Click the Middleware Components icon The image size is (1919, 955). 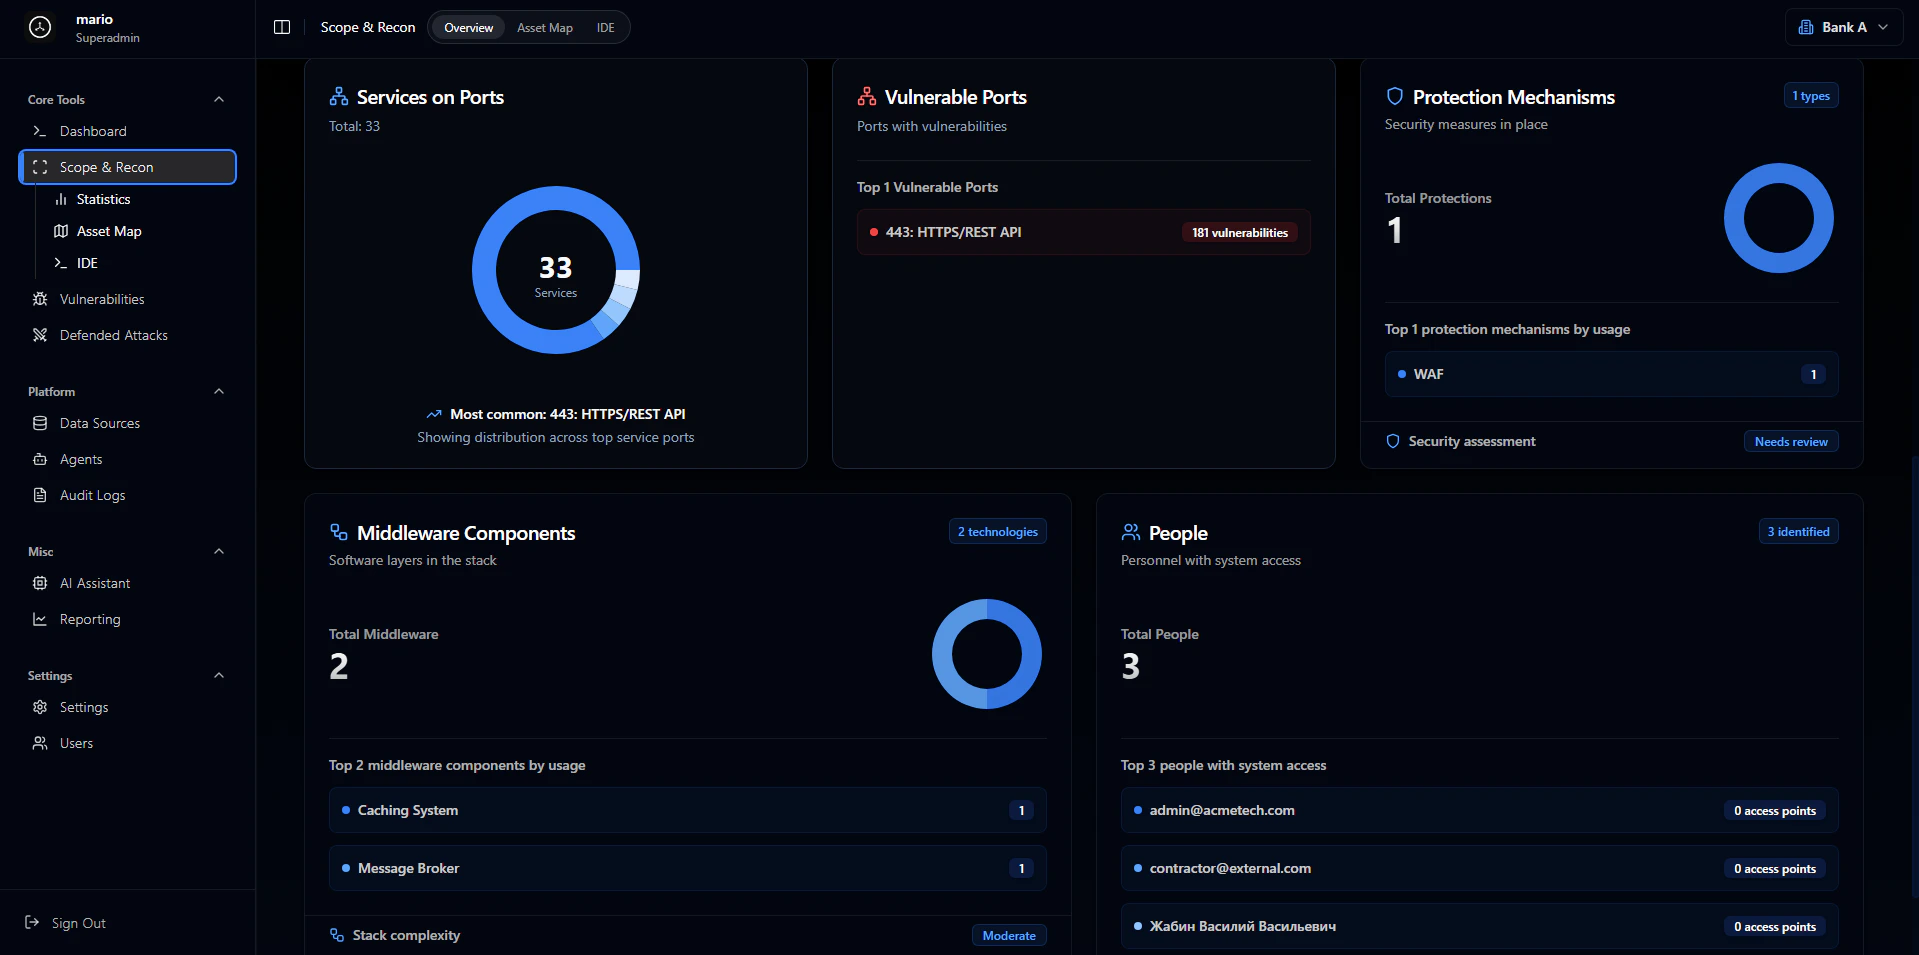tap(339, 532)
